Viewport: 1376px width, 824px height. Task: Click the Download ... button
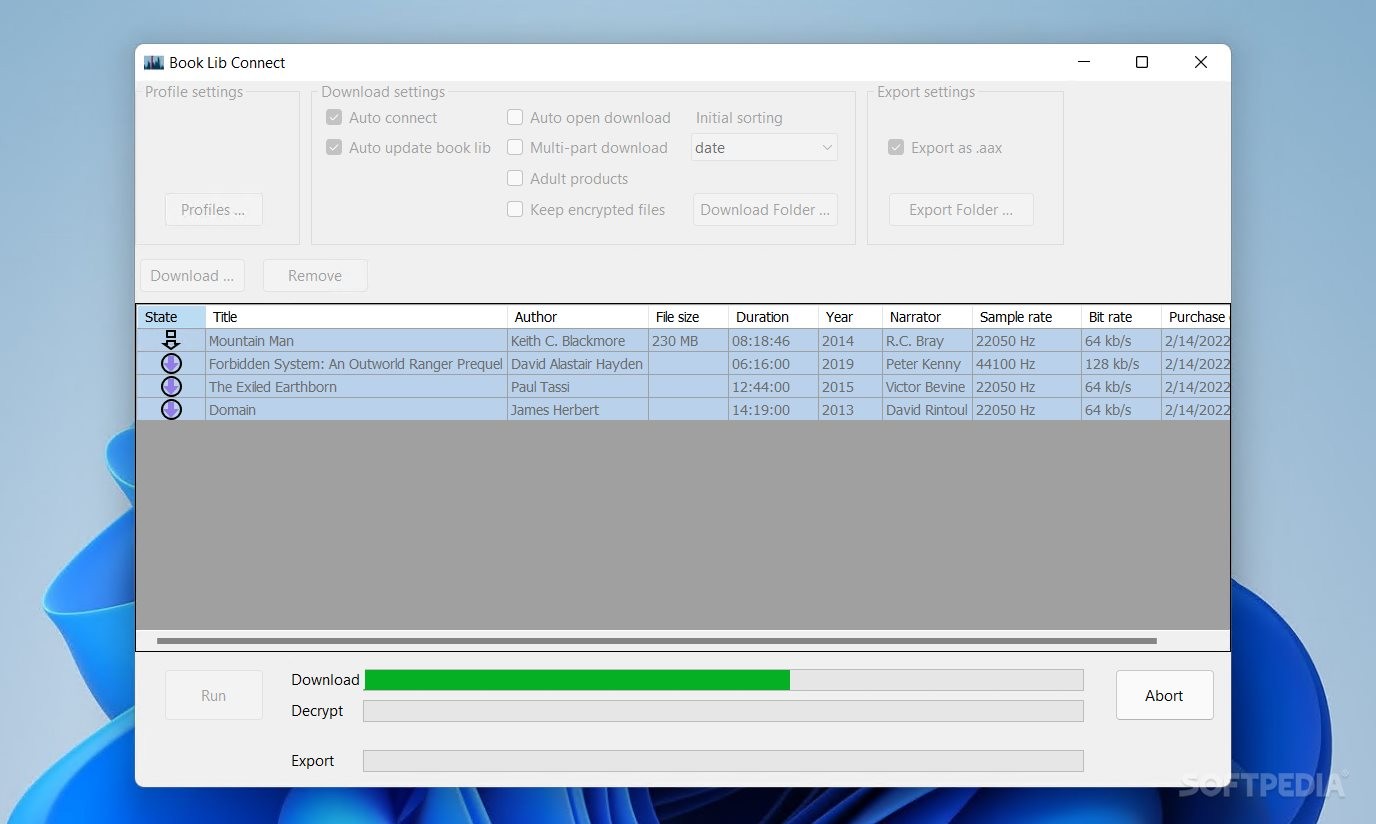(192, 275)
